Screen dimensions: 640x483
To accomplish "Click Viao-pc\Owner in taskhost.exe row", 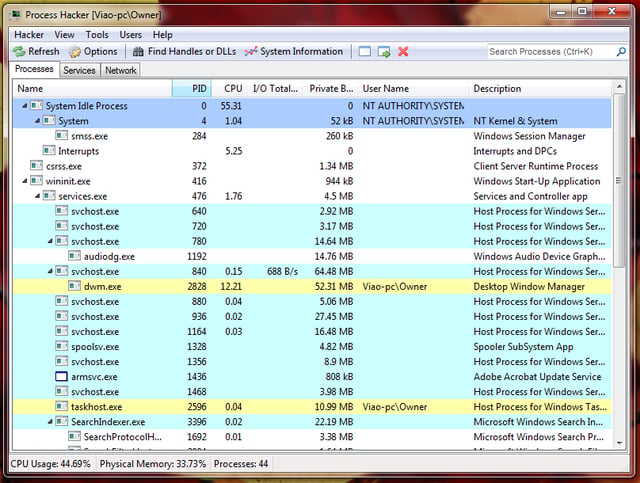I will click(395, 407).
